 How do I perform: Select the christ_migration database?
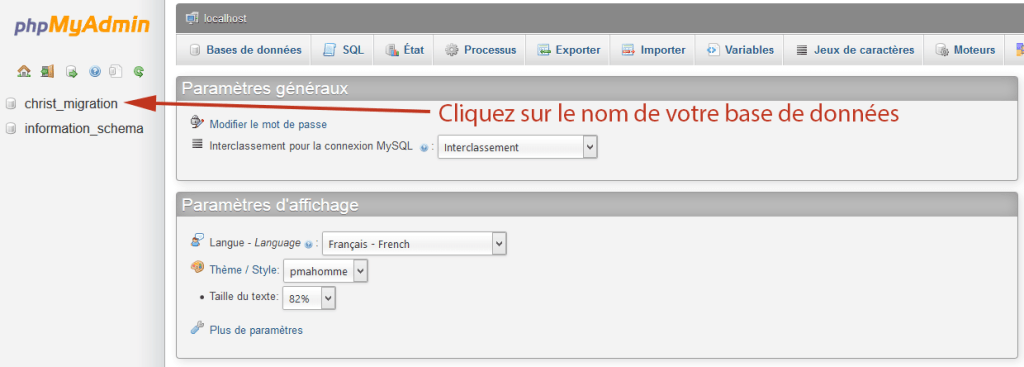(x=71, y=103)
